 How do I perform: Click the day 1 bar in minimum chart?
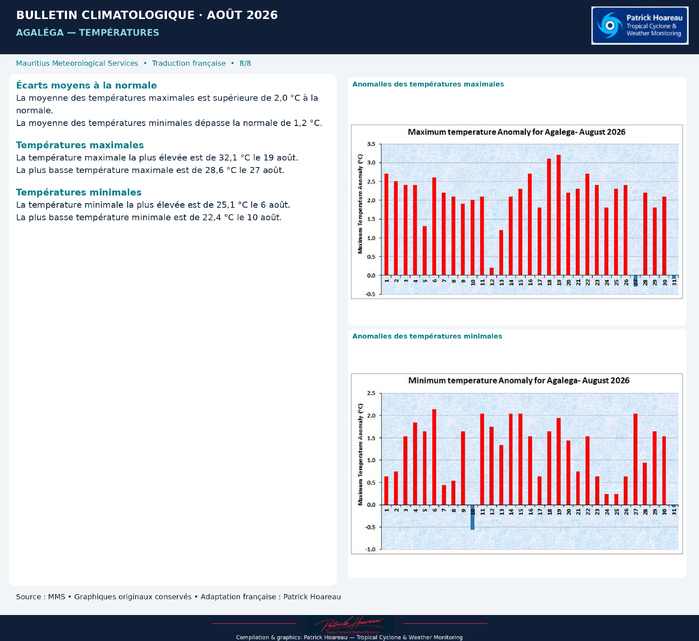click(387, 490)
